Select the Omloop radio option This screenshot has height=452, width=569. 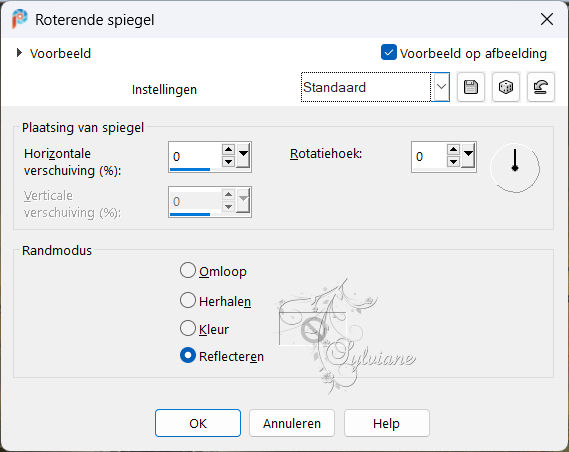pos(188,271)
